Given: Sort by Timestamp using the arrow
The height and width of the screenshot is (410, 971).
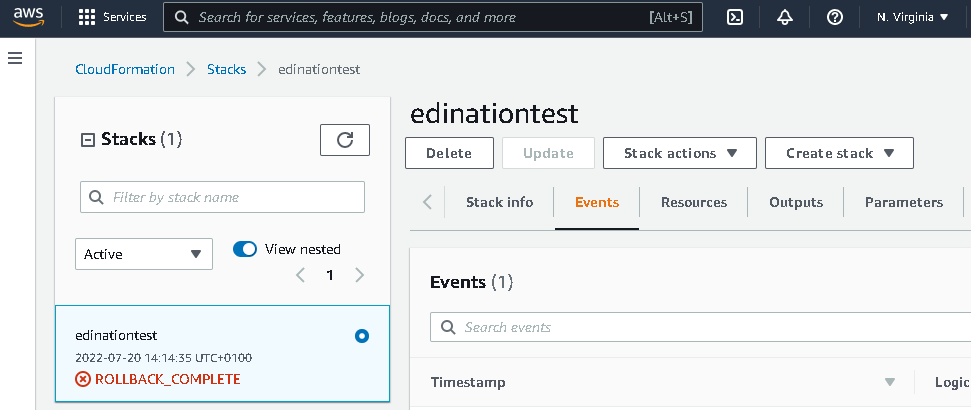Looking at the screenshot, I should pos(890,383).
